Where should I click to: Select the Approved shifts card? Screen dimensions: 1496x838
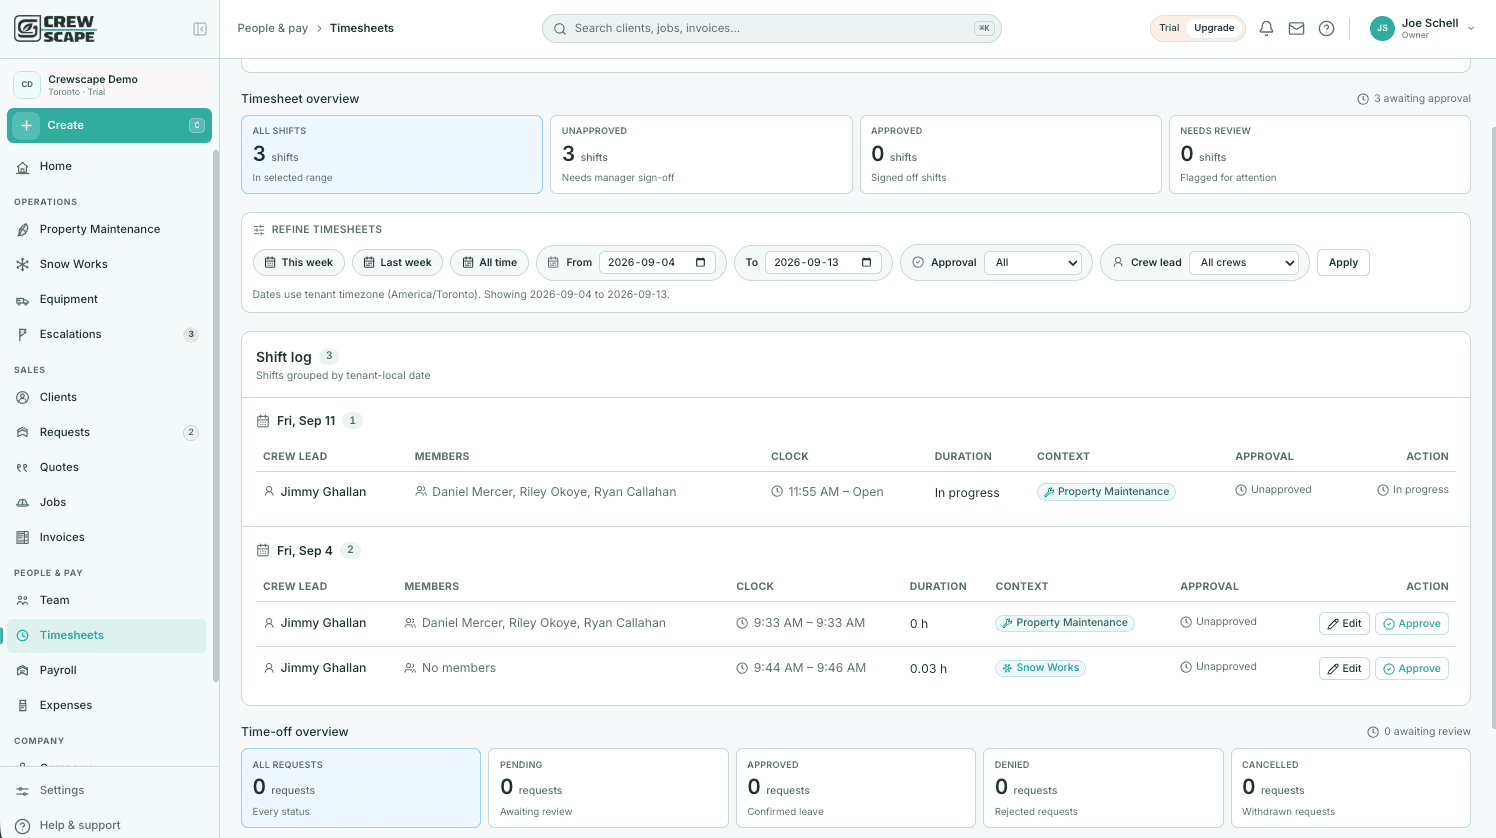[1010, 154]
